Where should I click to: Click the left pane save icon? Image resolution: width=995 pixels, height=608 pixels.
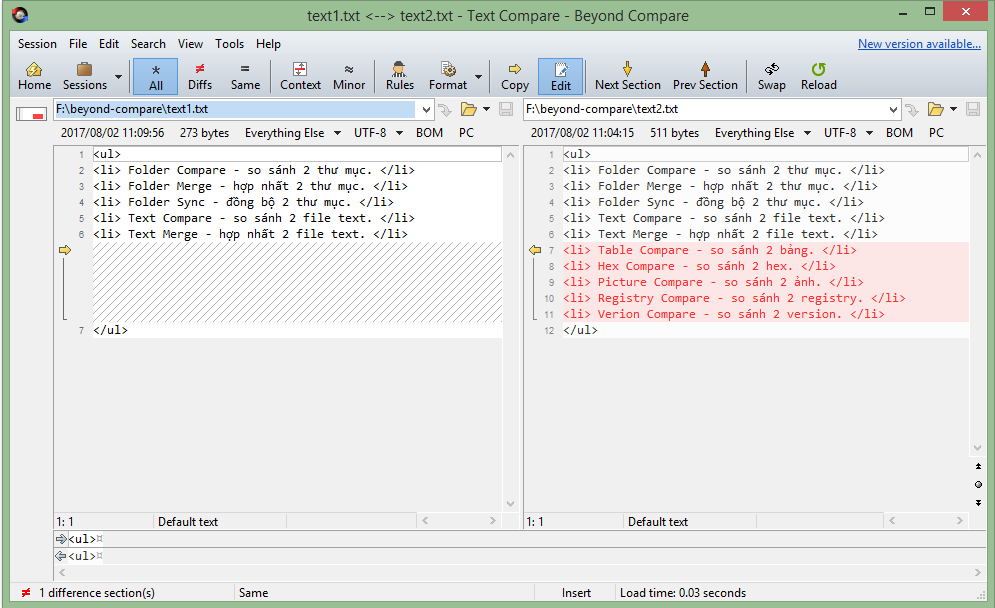pyautogui.click(x=506, y=109)
